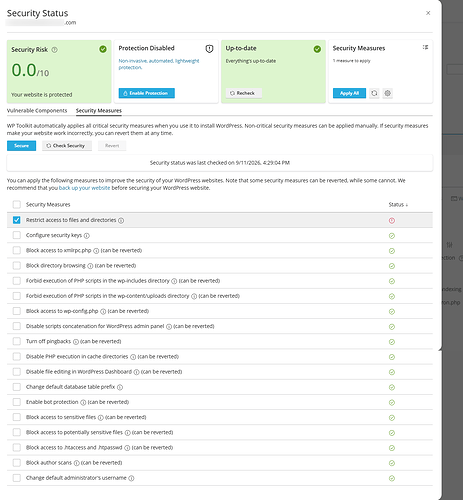The width and height of the screenshot is (463, 500).
Task: Click info icon for Block access to xmlrpc.php
Action: 96,251
